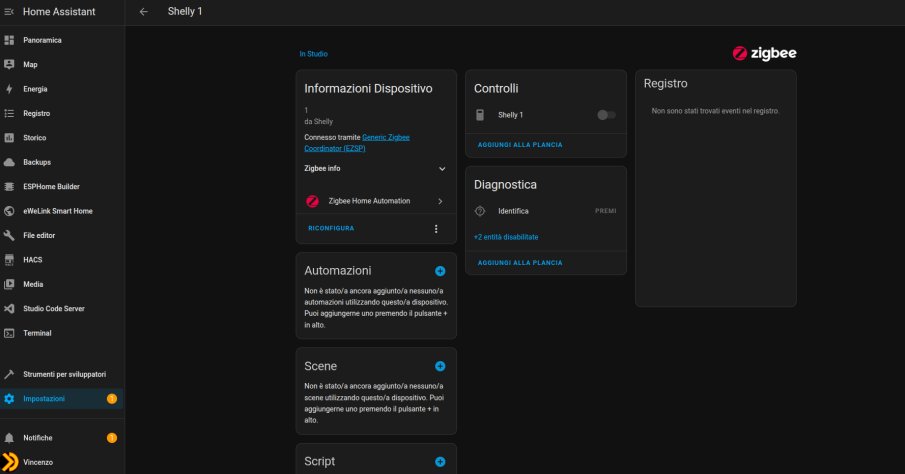
Task: Add an automation with the plus icon
Action: [440, 271]
